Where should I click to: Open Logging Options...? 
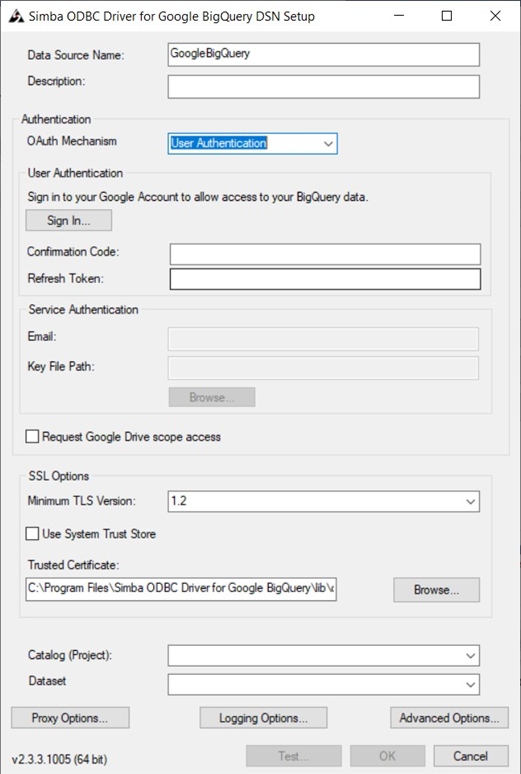(263, 718)
